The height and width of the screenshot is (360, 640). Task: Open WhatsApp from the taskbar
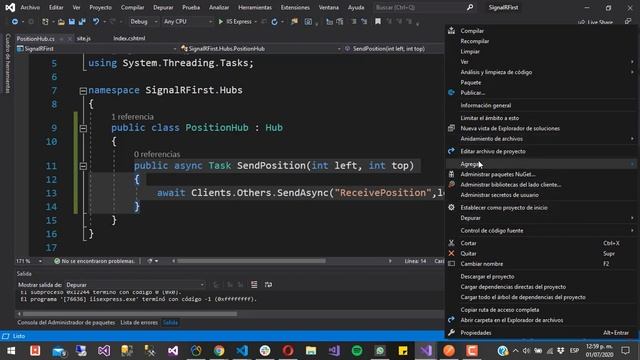click(380, 351)
